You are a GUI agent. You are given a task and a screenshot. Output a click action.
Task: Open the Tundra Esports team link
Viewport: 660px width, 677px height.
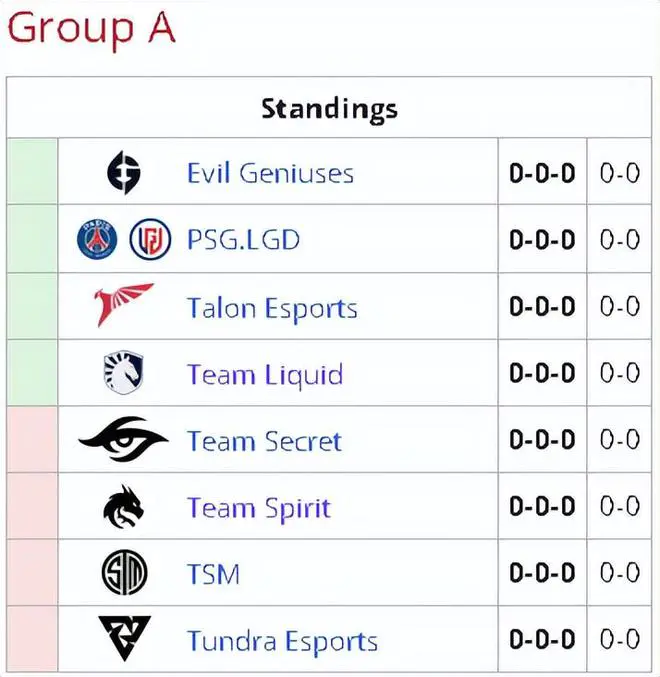point(282,641)
